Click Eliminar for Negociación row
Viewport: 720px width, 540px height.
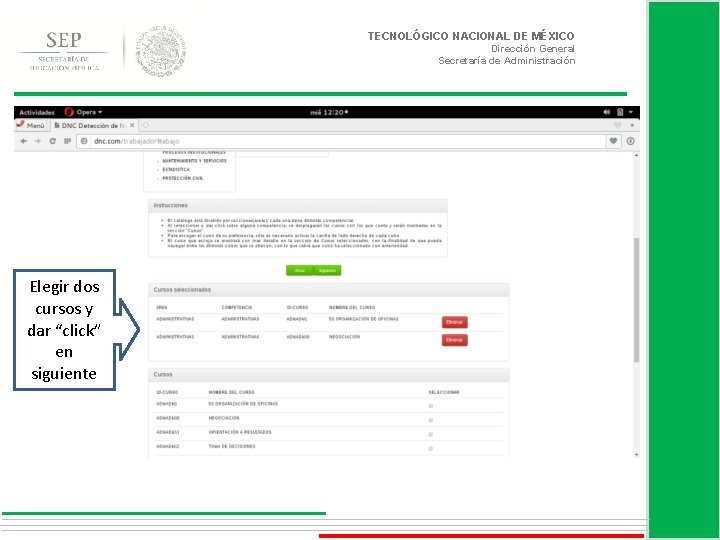tap(455, 340)
